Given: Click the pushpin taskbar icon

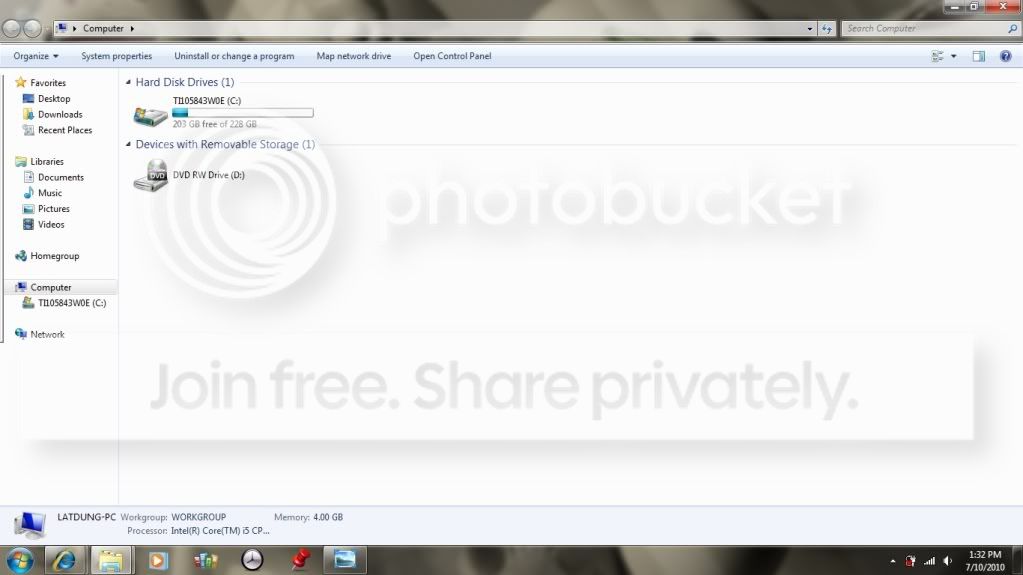Looking at the screenshot, I should click(x=300, y=559).
